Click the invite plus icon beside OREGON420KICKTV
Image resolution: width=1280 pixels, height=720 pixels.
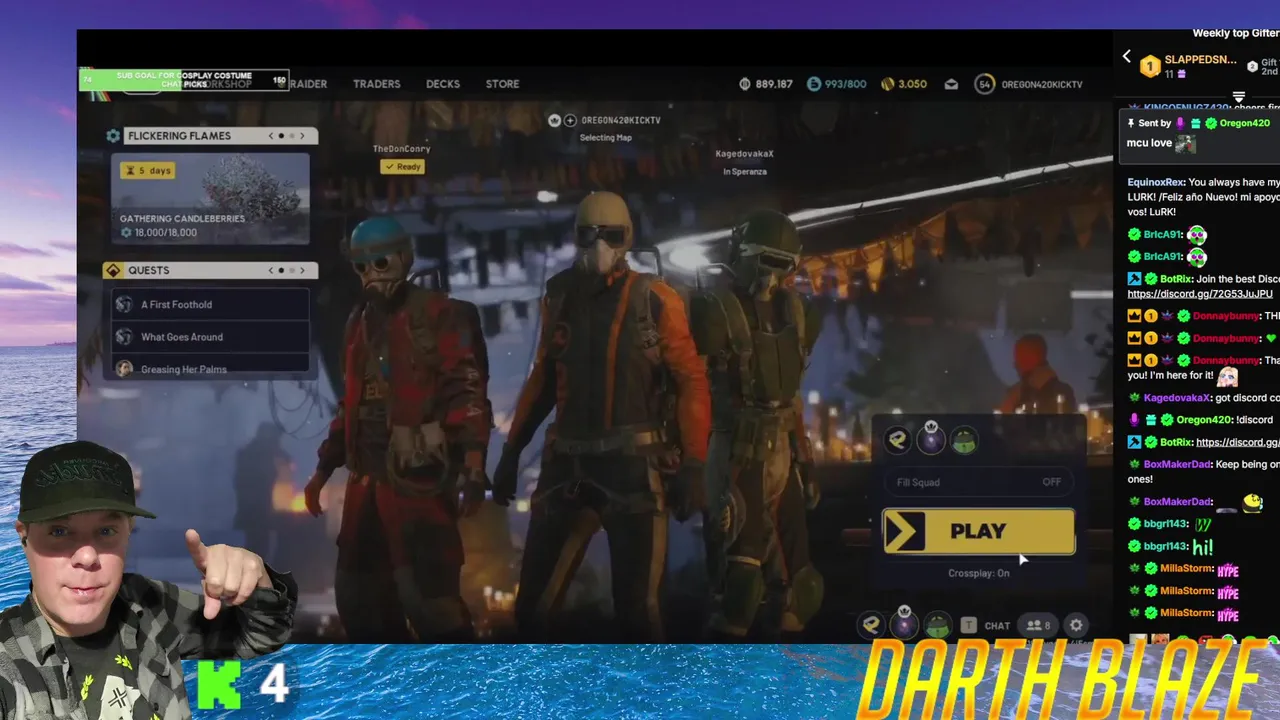[570, 120]
